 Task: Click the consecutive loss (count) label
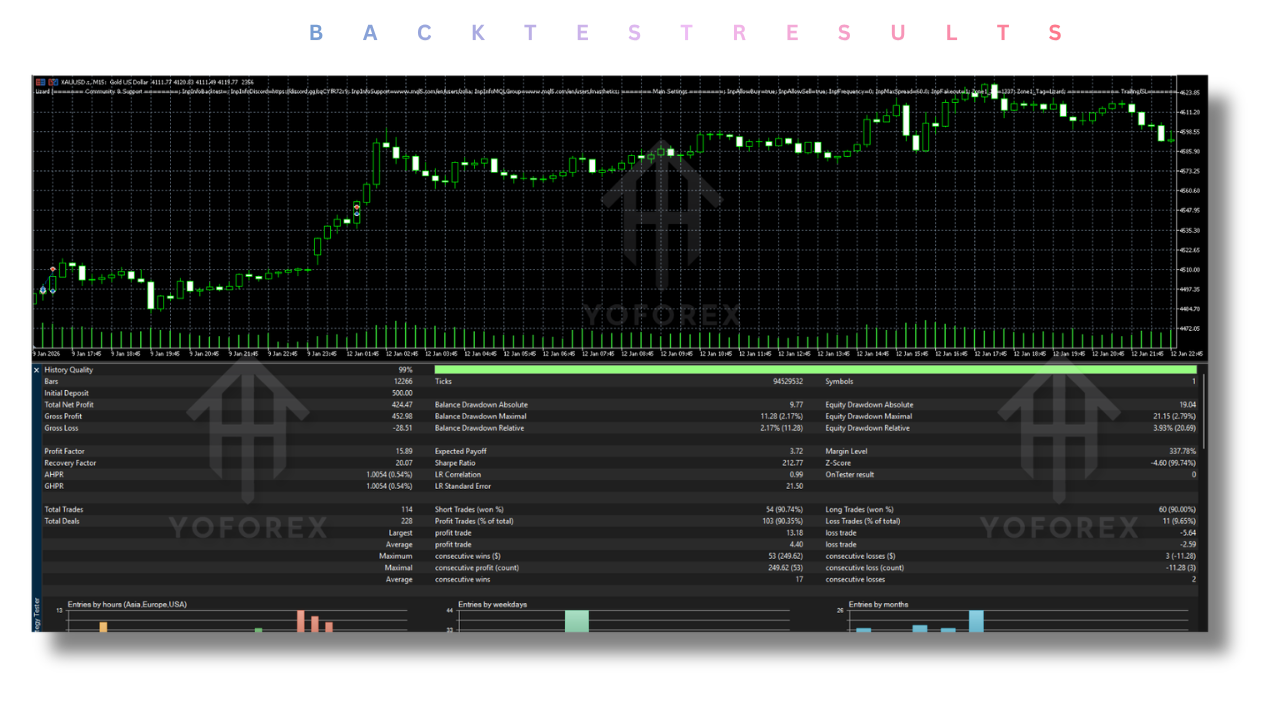point(865,568)
